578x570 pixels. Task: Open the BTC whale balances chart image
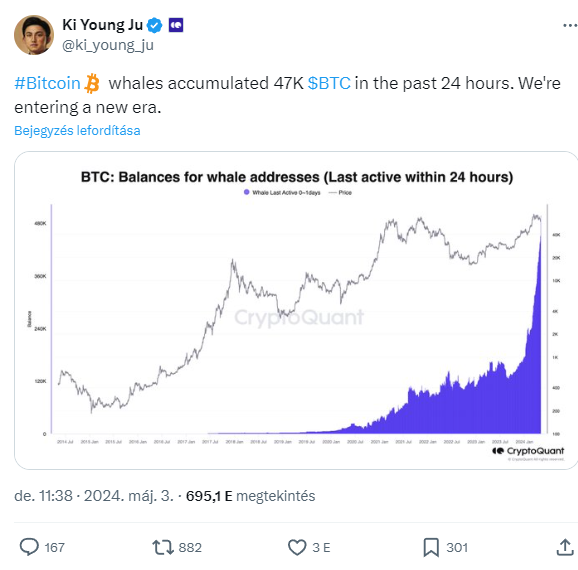point(296,310)
